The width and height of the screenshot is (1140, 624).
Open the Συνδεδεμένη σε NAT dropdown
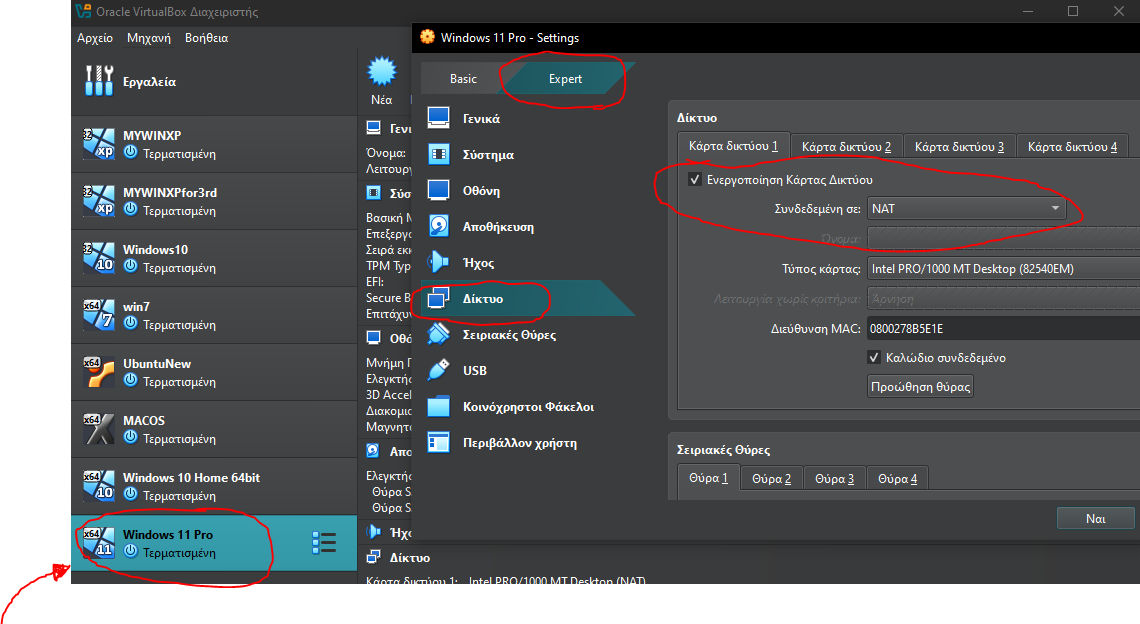coord(967,209)
